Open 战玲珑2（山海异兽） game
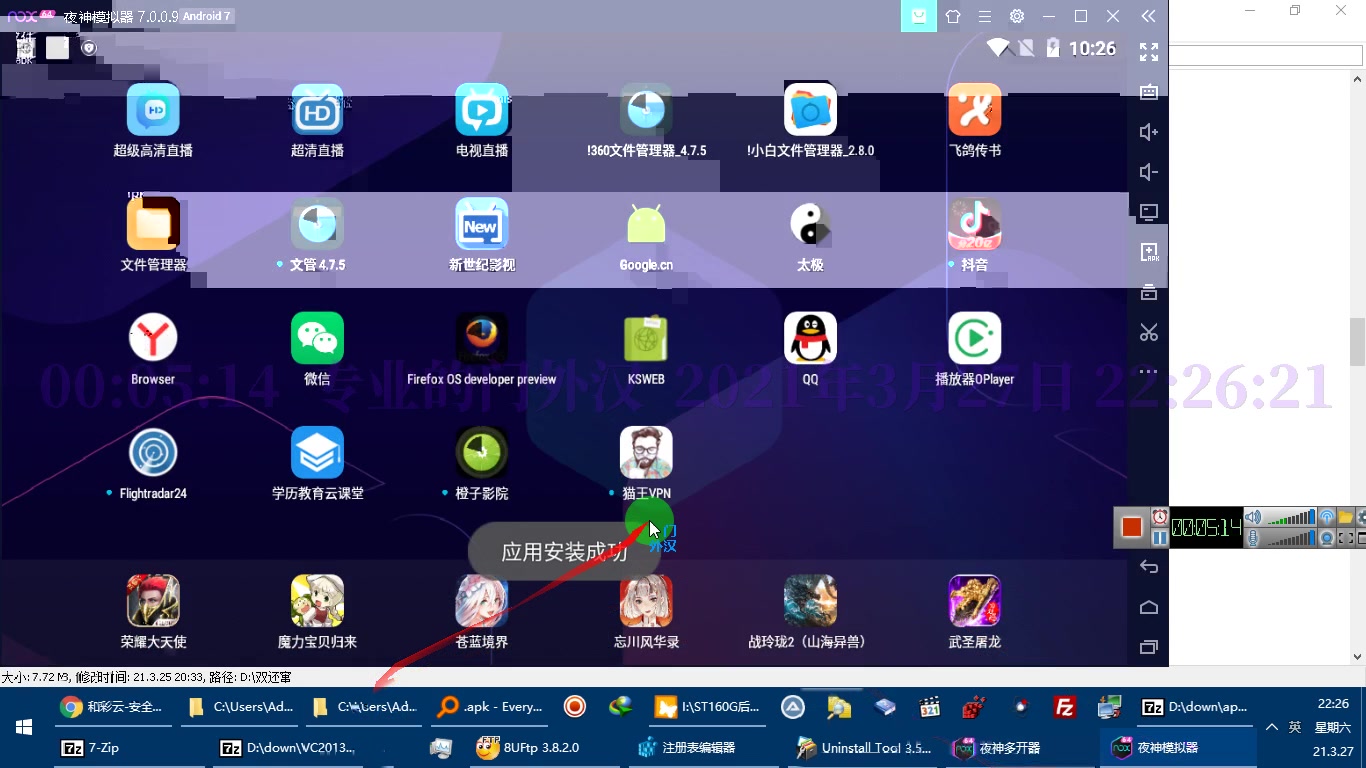The height and width of the screenshot is (768, 1366). (x=810, y=600)
